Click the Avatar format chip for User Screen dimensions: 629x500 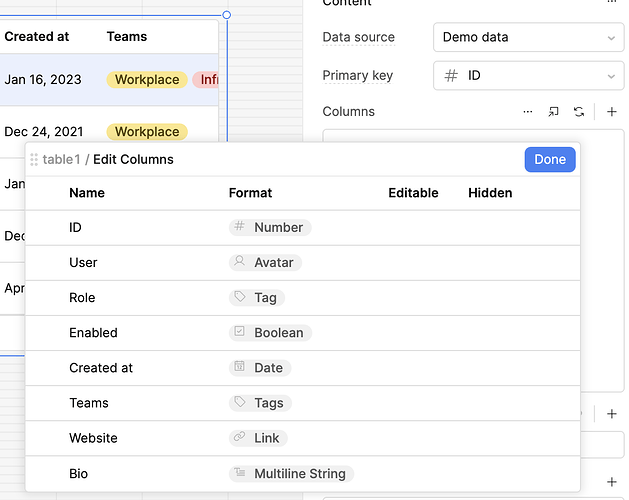[265, 262]
